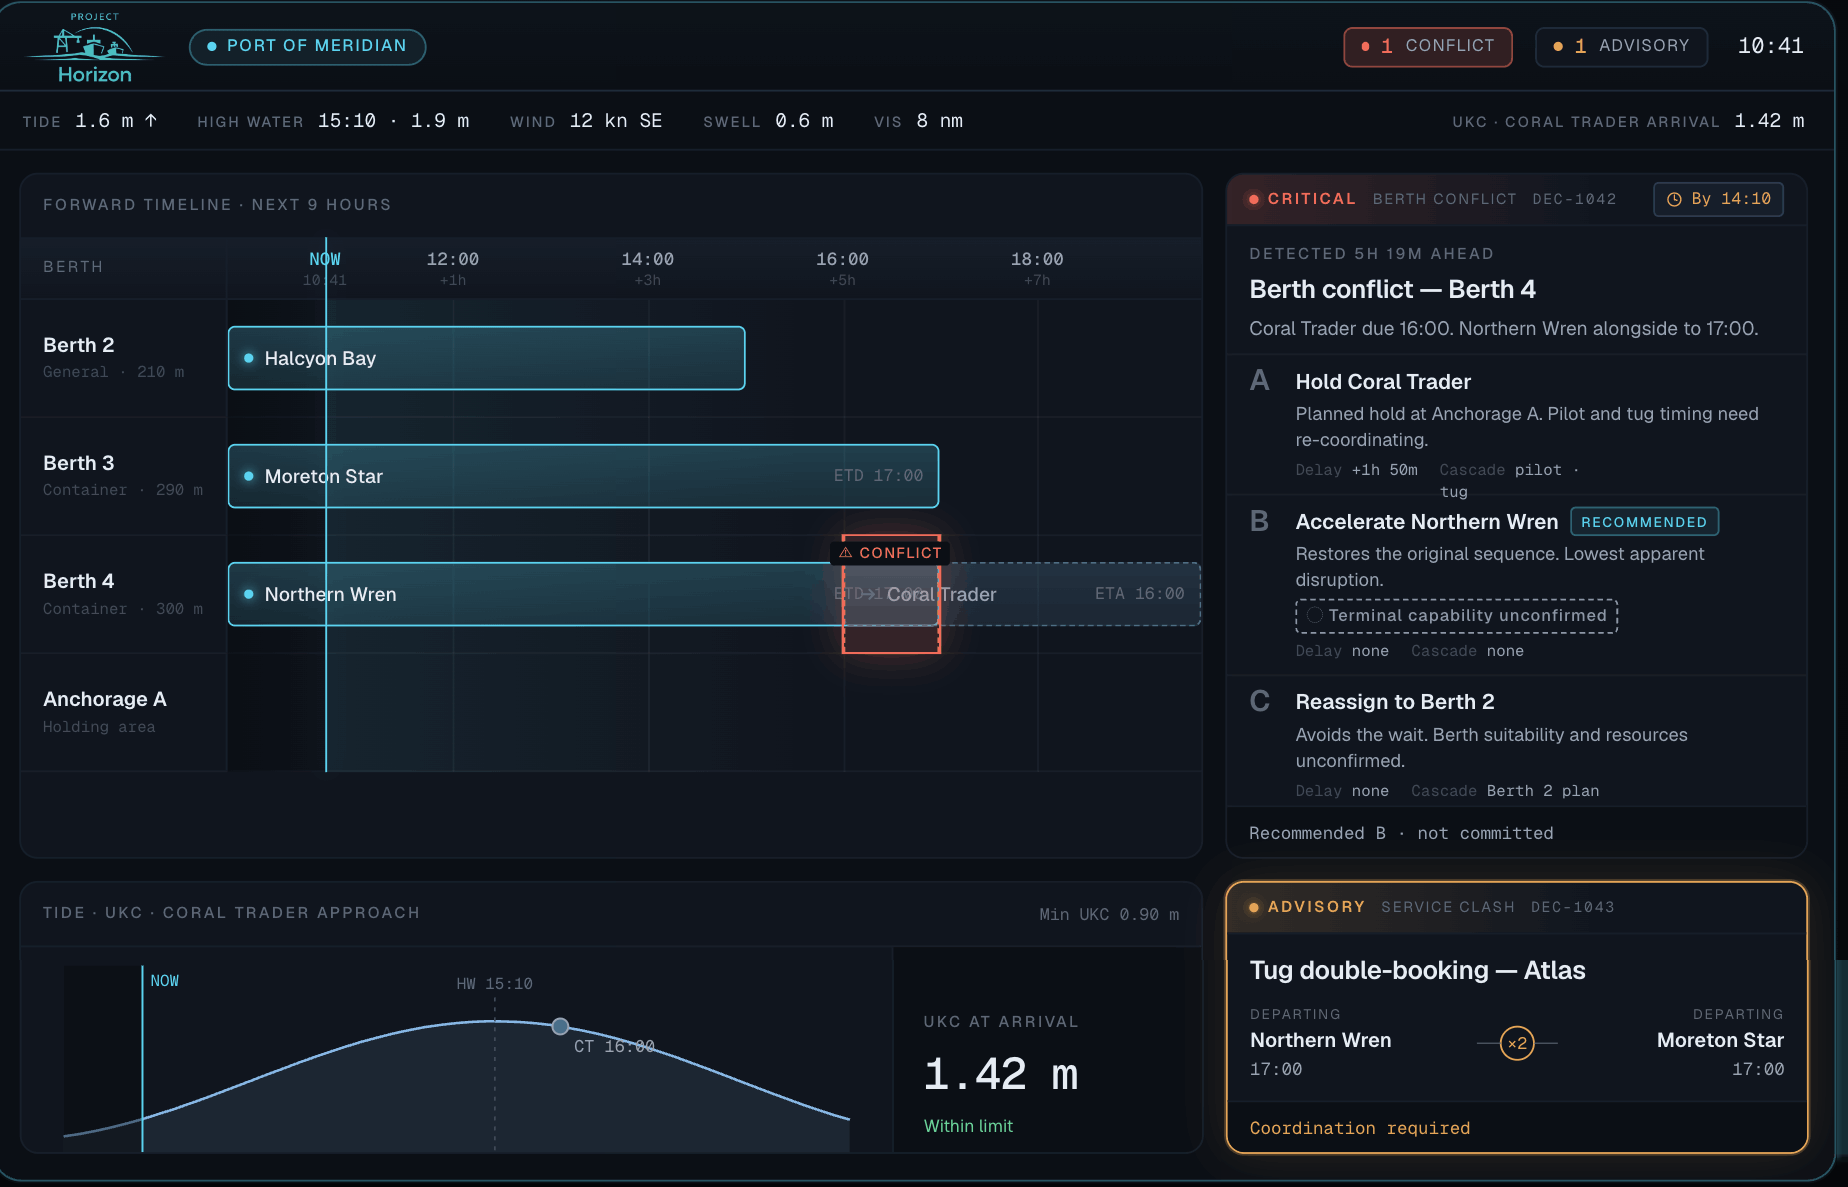Select option B Accelerate Northern Wren
The height and width of the screenshot is (1187, 1848).
[1516, 585]
